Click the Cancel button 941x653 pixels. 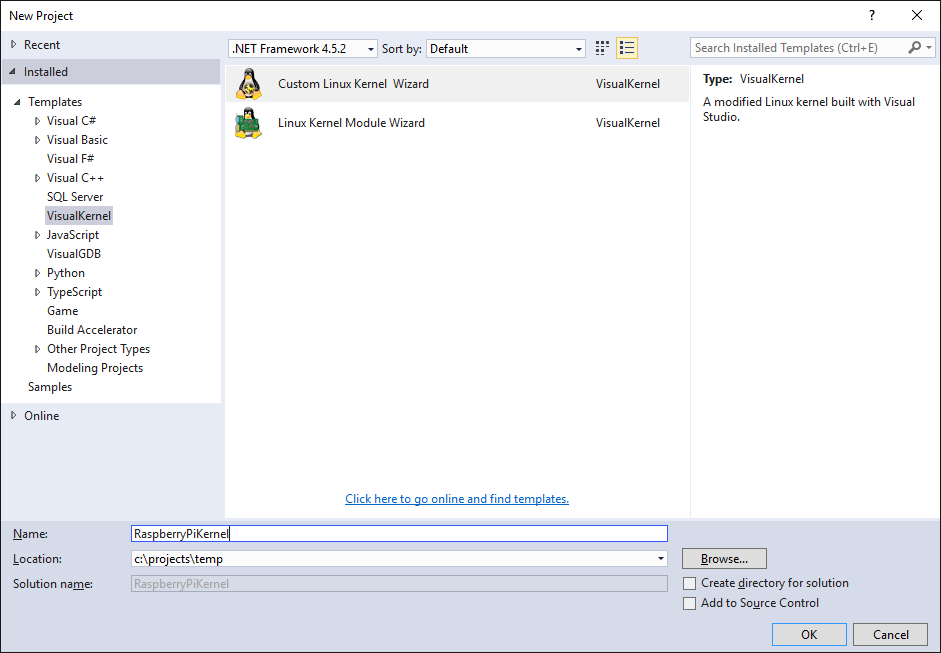891,634
